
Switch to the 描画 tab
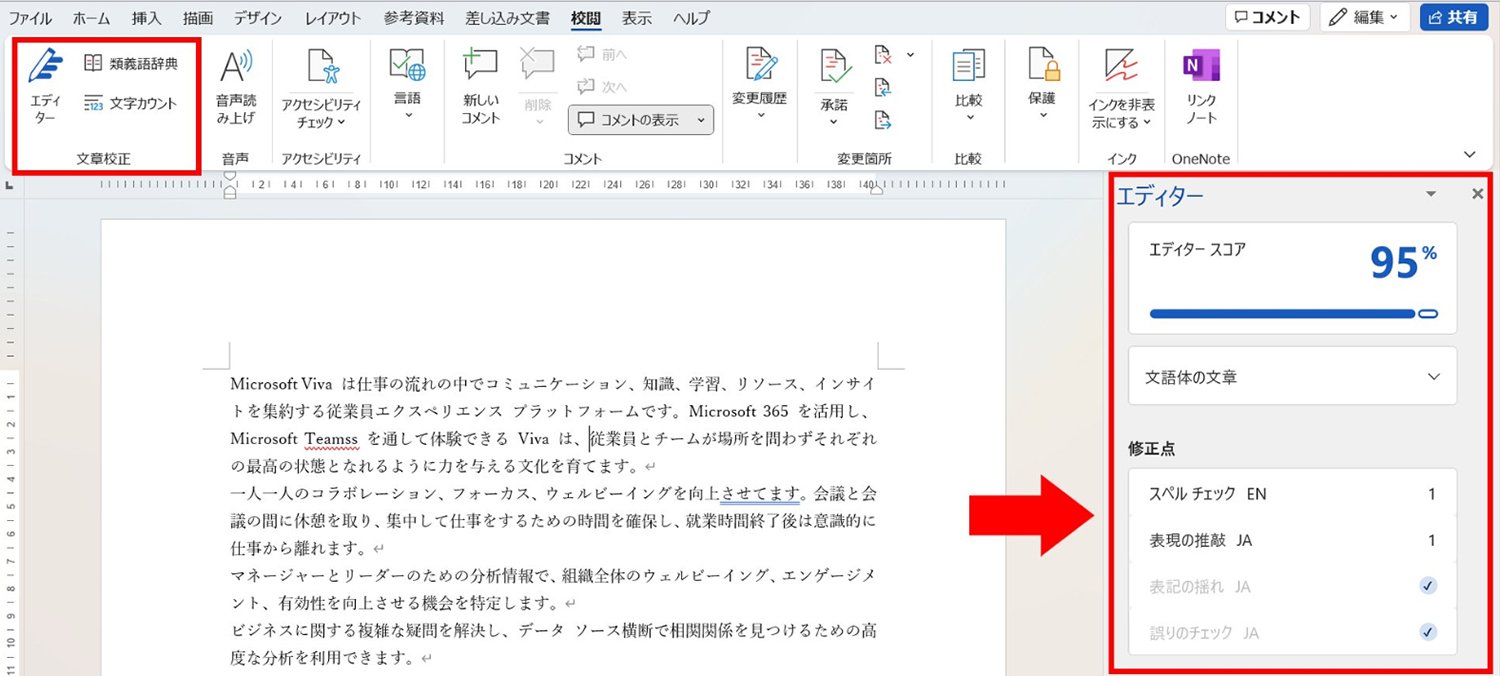(198, 18)
